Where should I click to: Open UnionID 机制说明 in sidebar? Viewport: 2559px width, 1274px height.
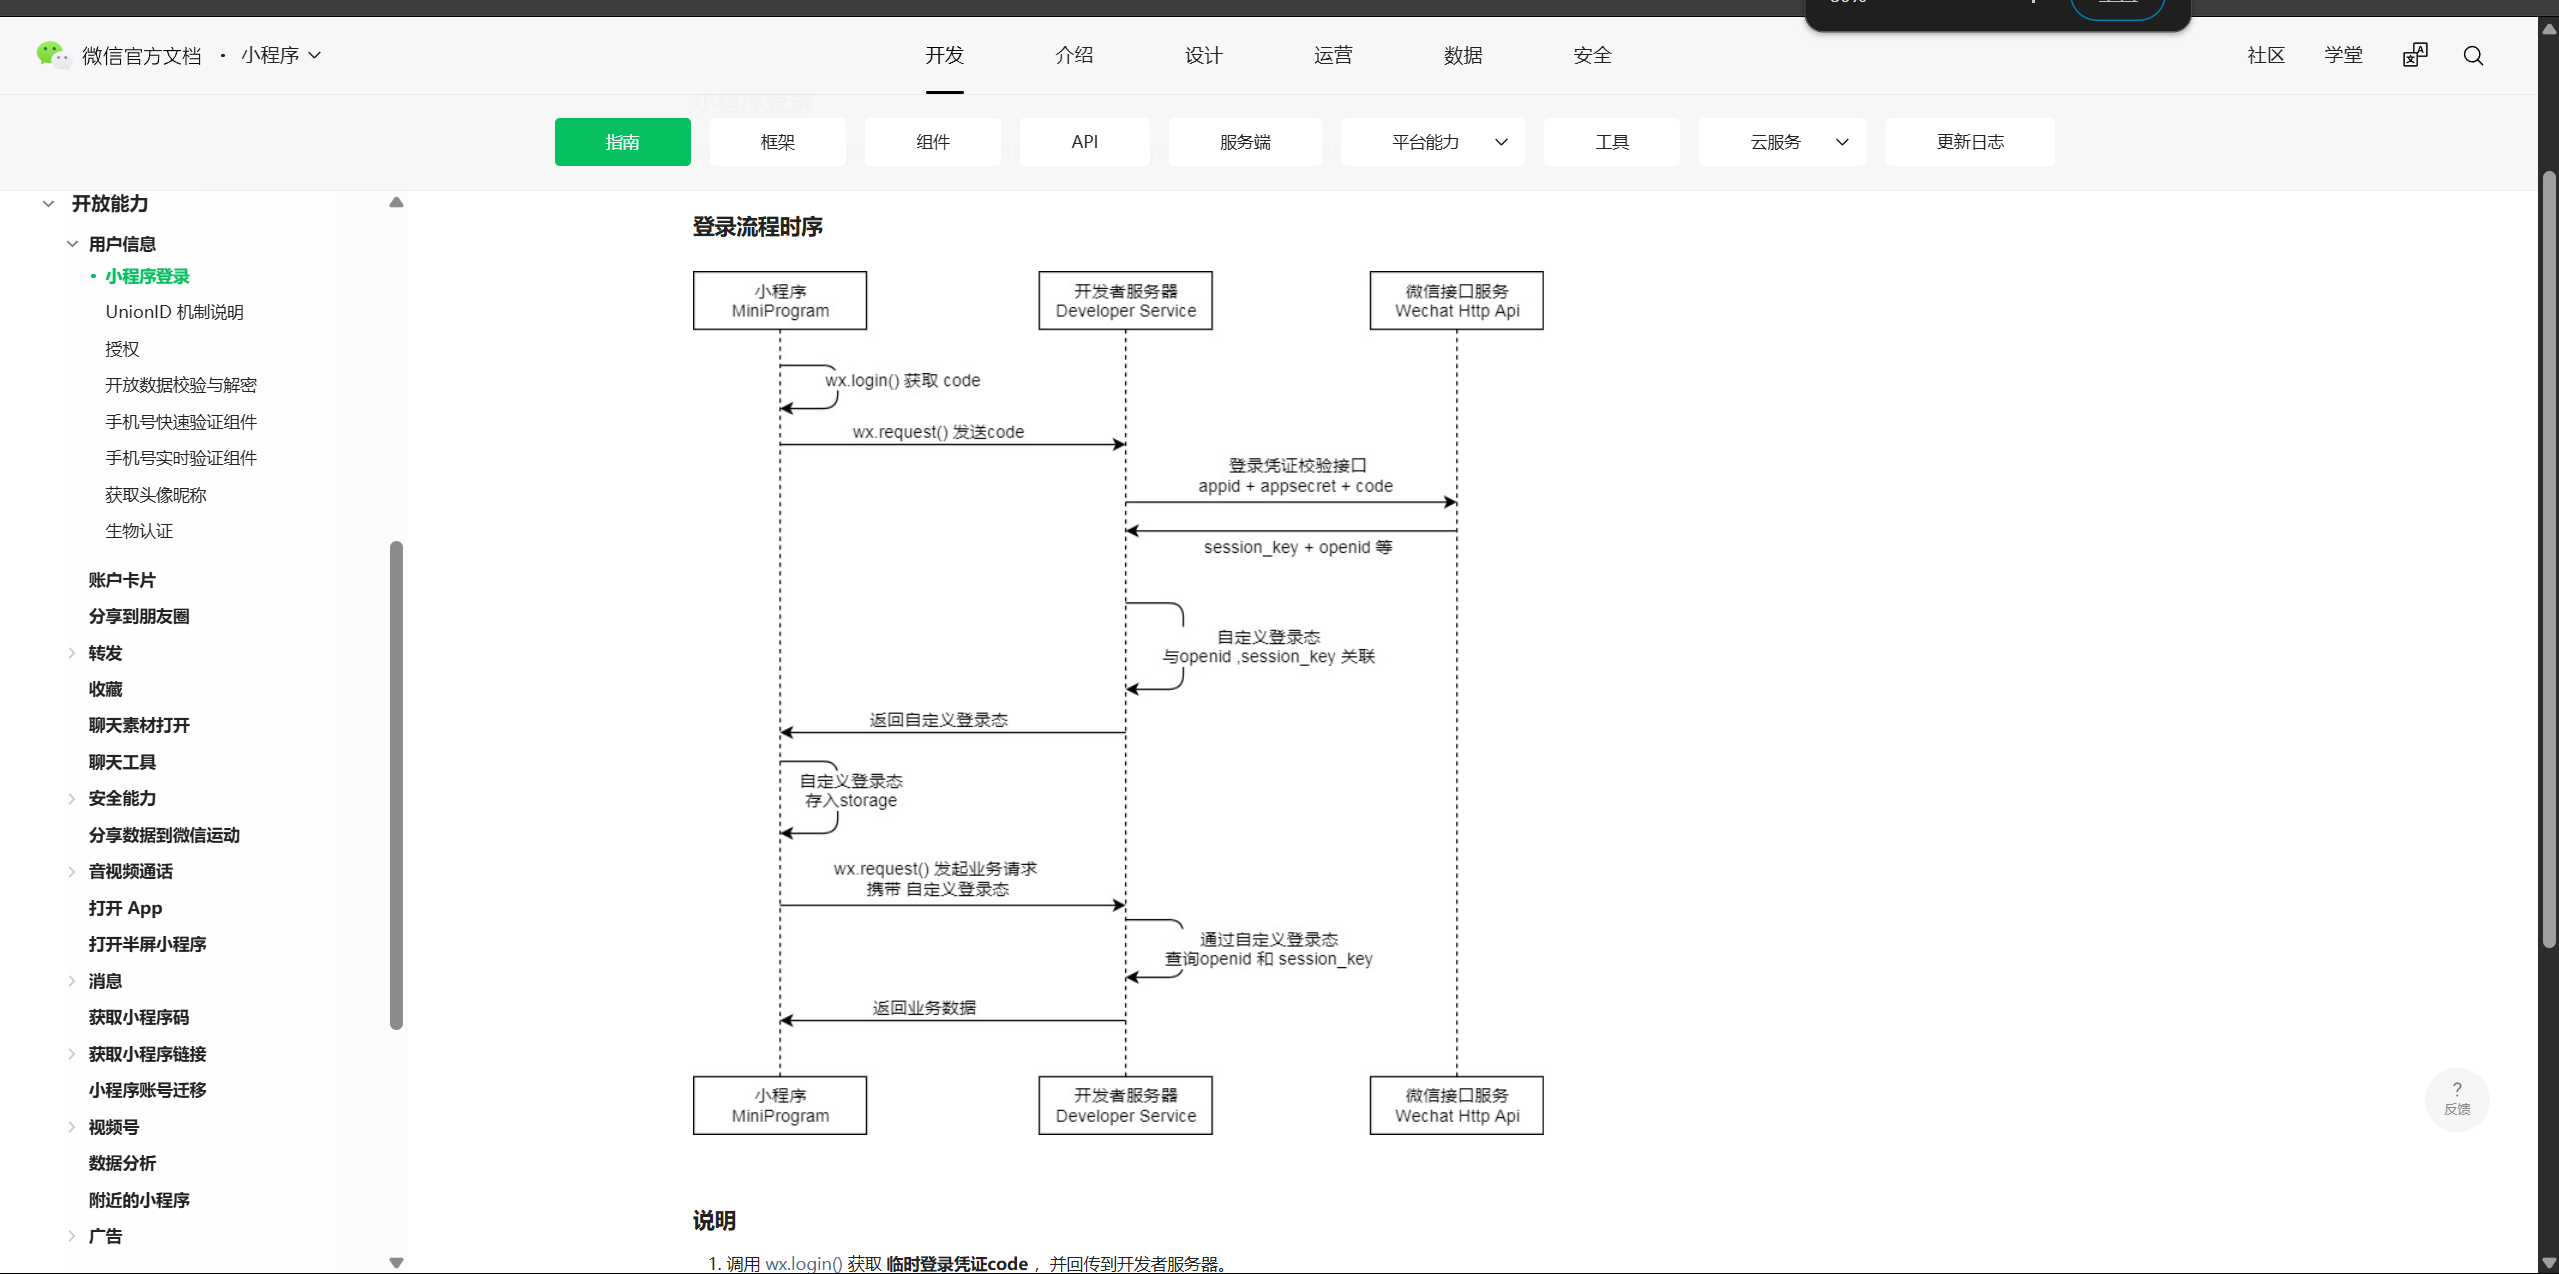pyautogui.click(x=174, y=312)
